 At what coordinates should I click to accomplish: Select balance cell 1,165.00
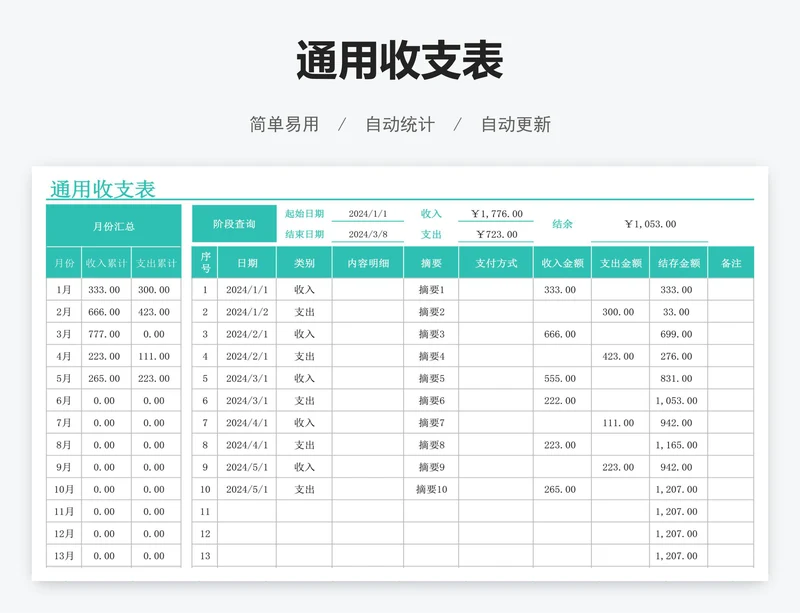tap(677, 445)
